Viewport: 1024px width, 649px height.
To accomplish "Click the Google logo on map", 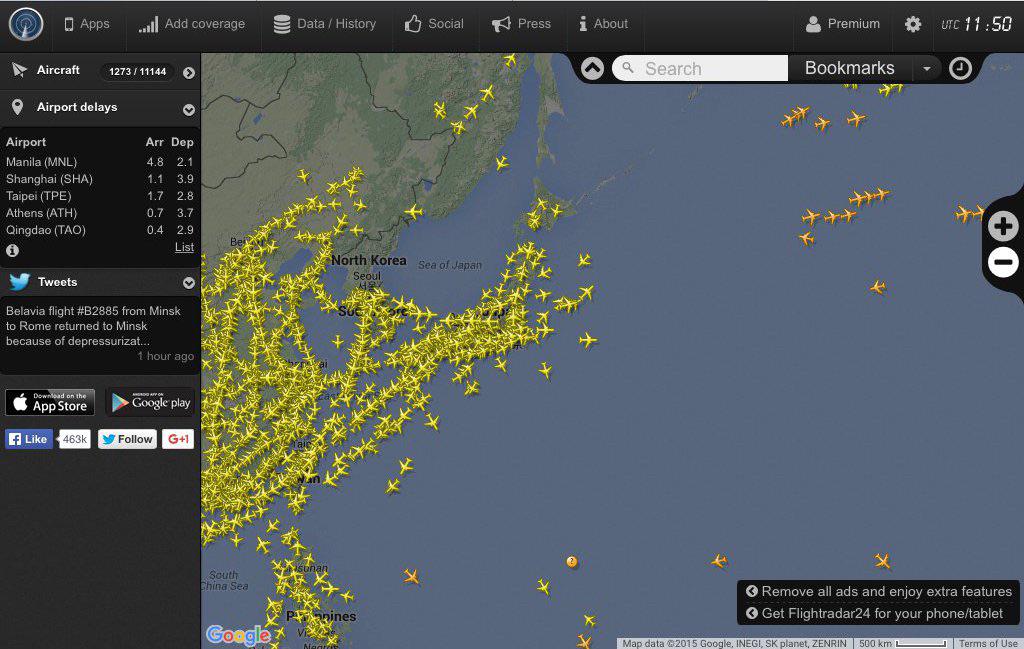I will click(x=238, y=635).
